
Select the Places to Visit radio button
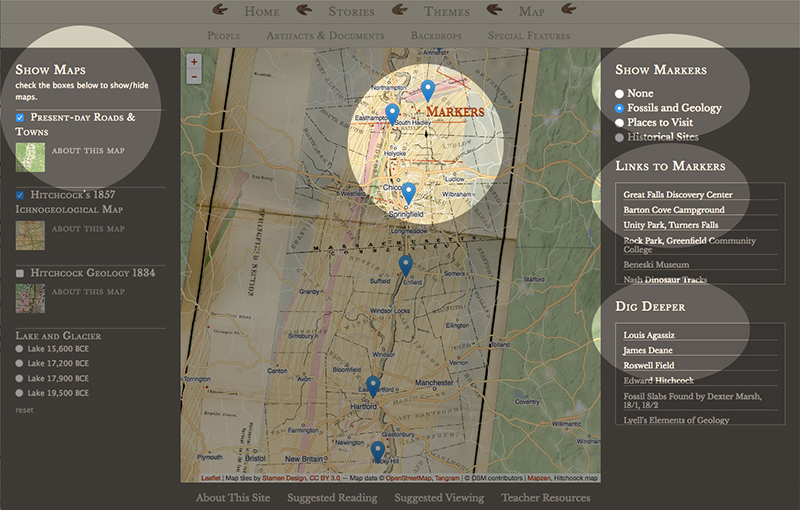click(x=620, y=122)
